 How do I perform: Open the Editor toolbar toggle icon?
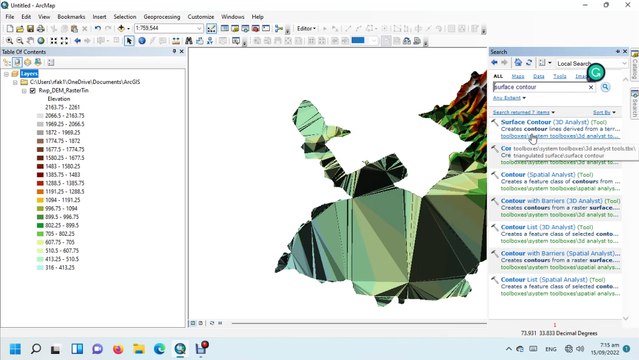pyautogui.click(x=211, y=29)
